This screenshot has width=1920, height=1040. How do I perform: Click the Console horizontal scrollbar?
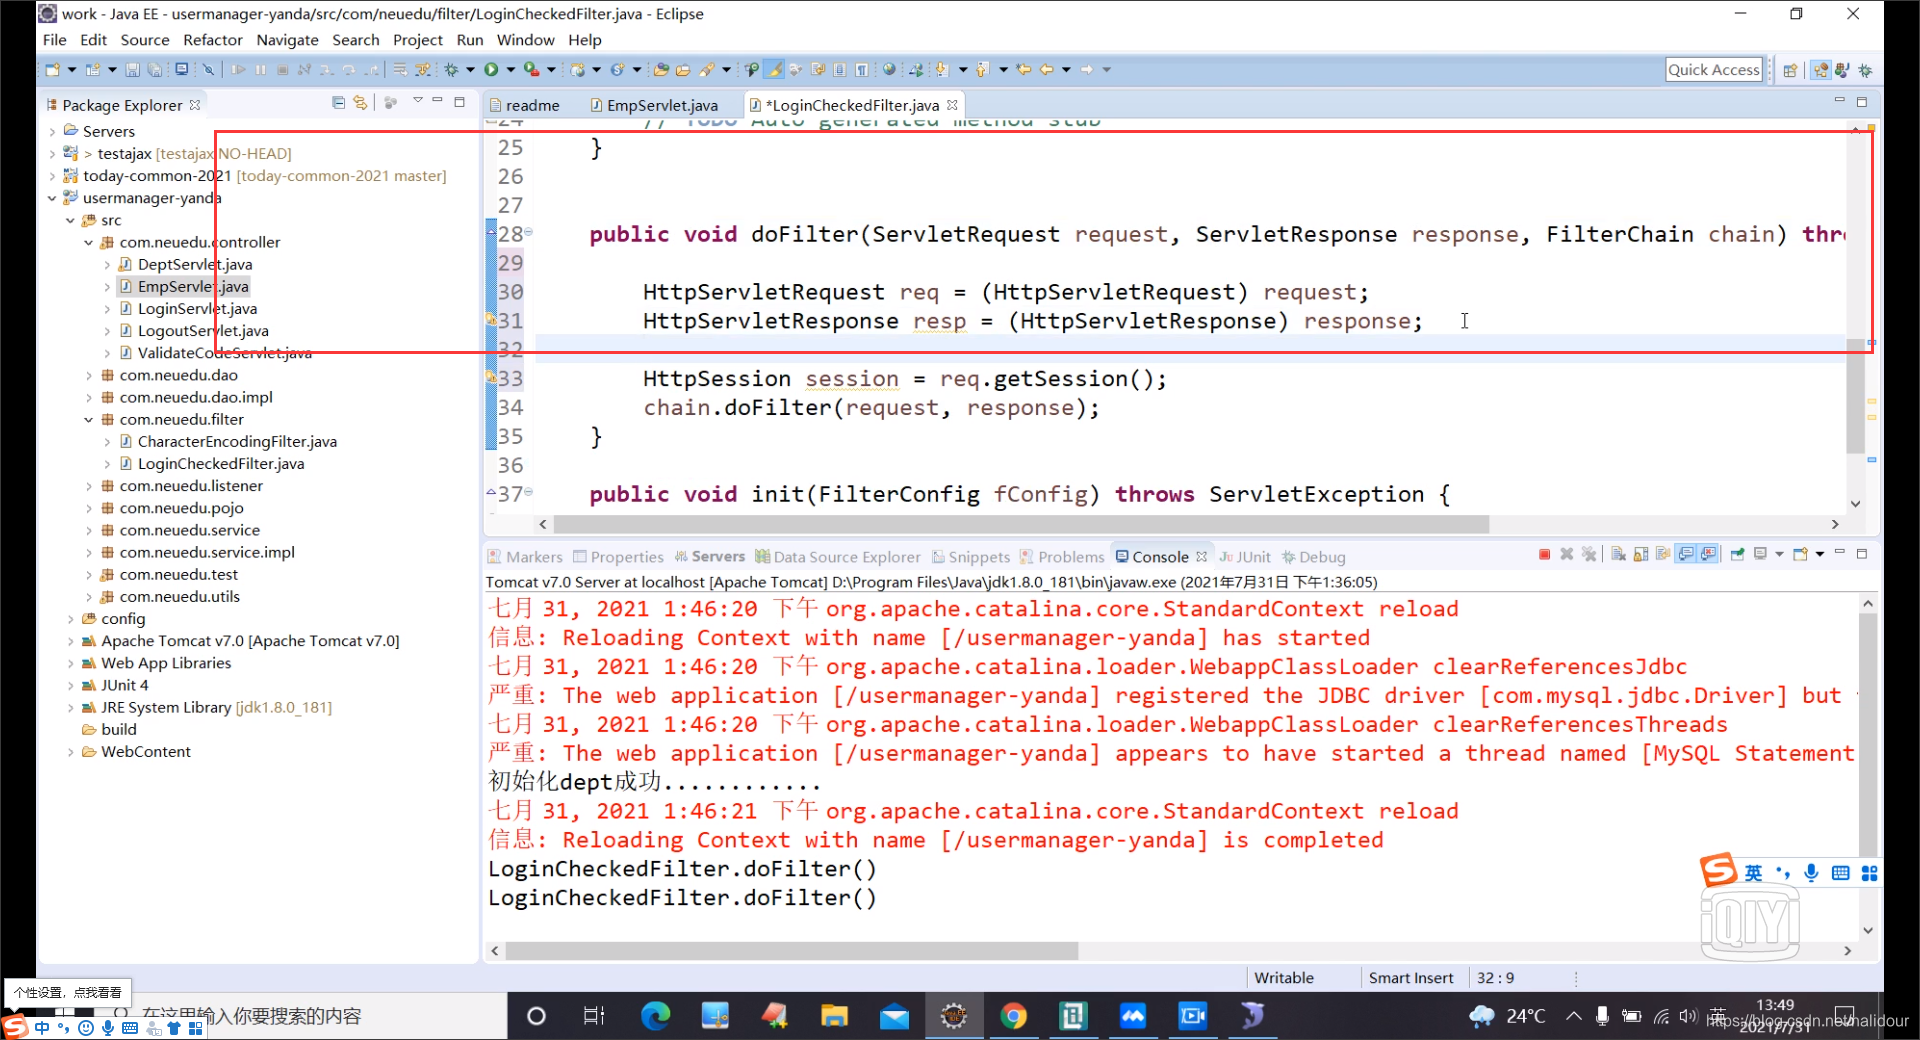(x=791, y=951)
